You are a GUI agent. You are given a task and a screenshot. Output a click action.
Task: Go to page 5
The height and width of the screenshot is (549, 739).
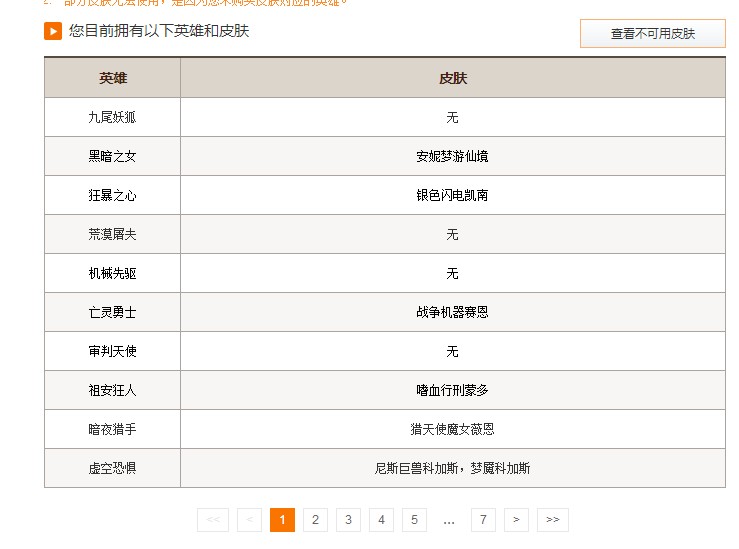[414, 520]
